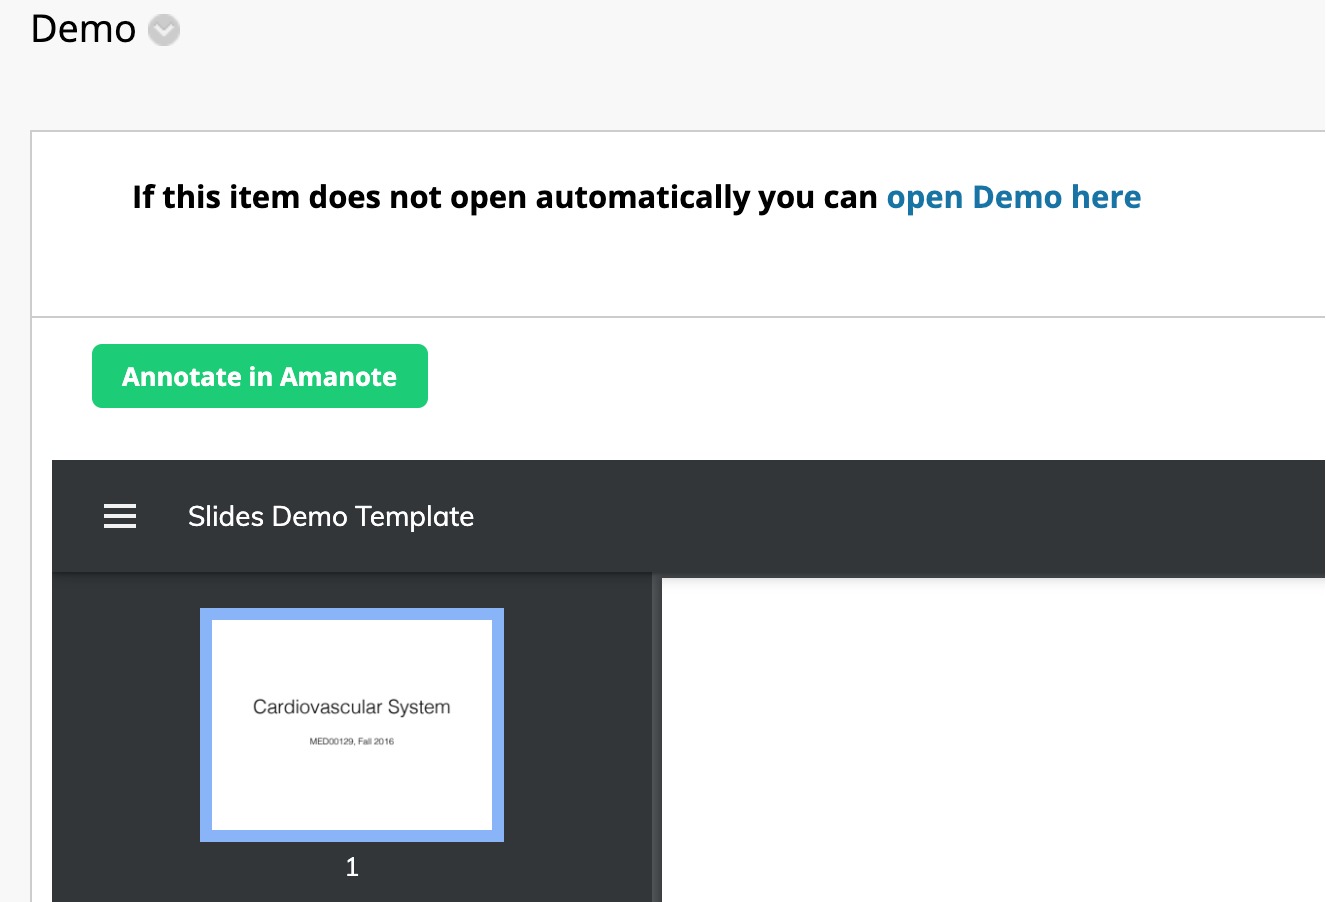Screen dimensions: 1326x902
Task: Click empty dark toolbar right of the title
Action: pos(900,516)
